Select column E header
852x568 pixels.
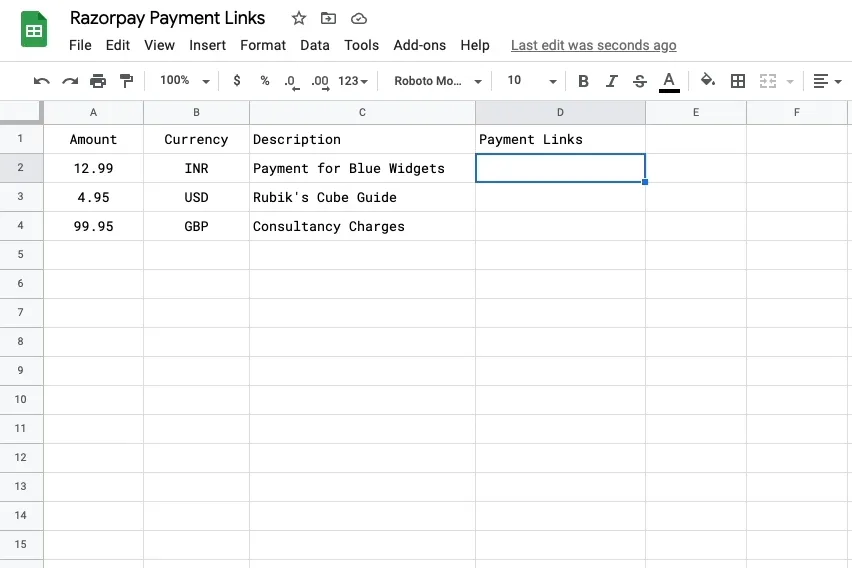tap(696, 113)
